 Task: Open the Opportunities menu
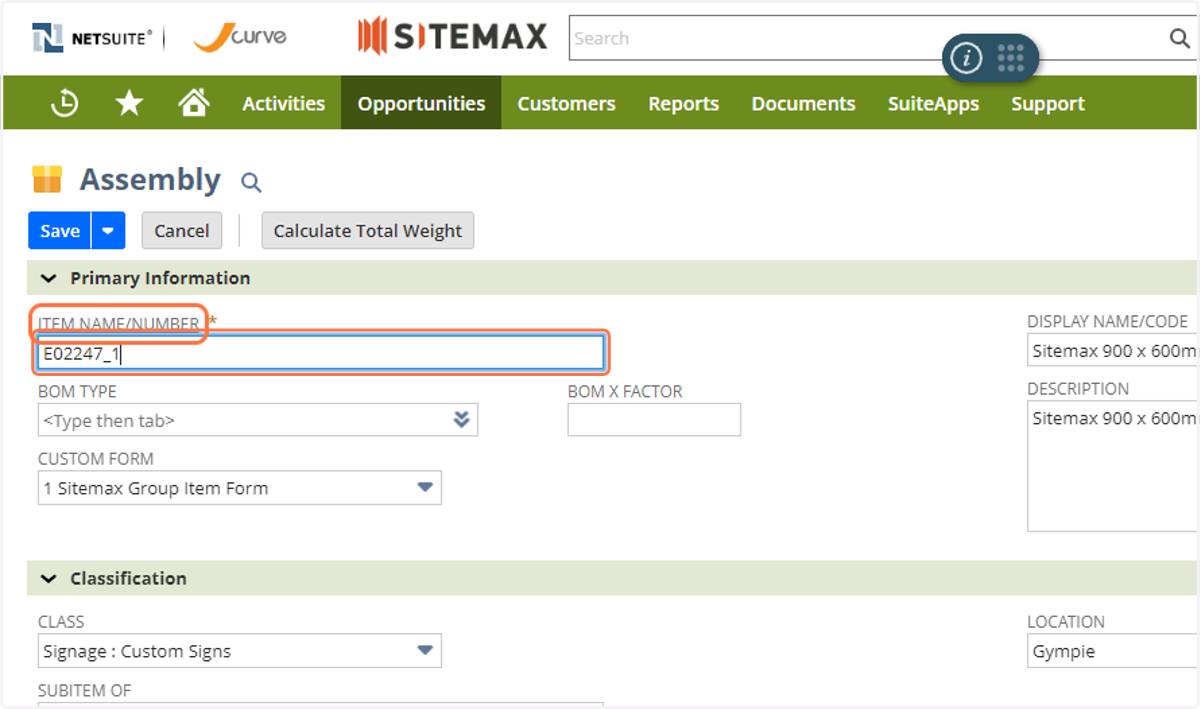click(421, 103)
